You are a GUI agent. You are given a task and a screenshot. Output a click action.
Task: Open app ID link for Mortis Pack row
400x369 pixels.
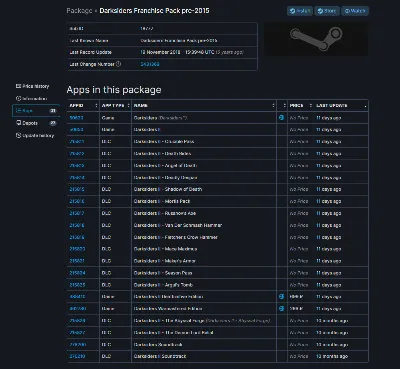click(77, 201)
